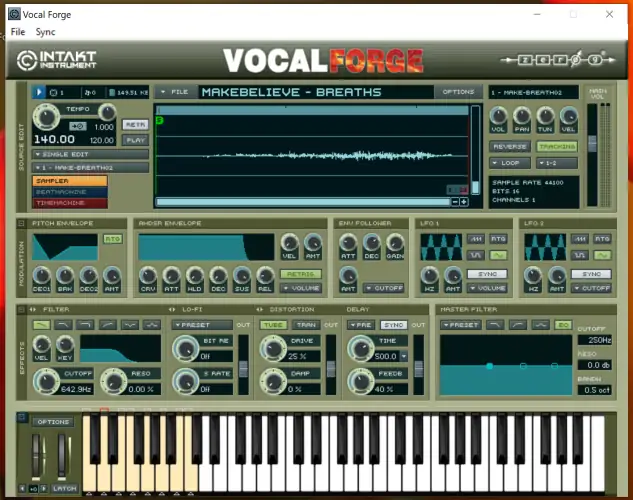
Task: Choose the square waveform icon in LFO 2
Action: [580, 255]
